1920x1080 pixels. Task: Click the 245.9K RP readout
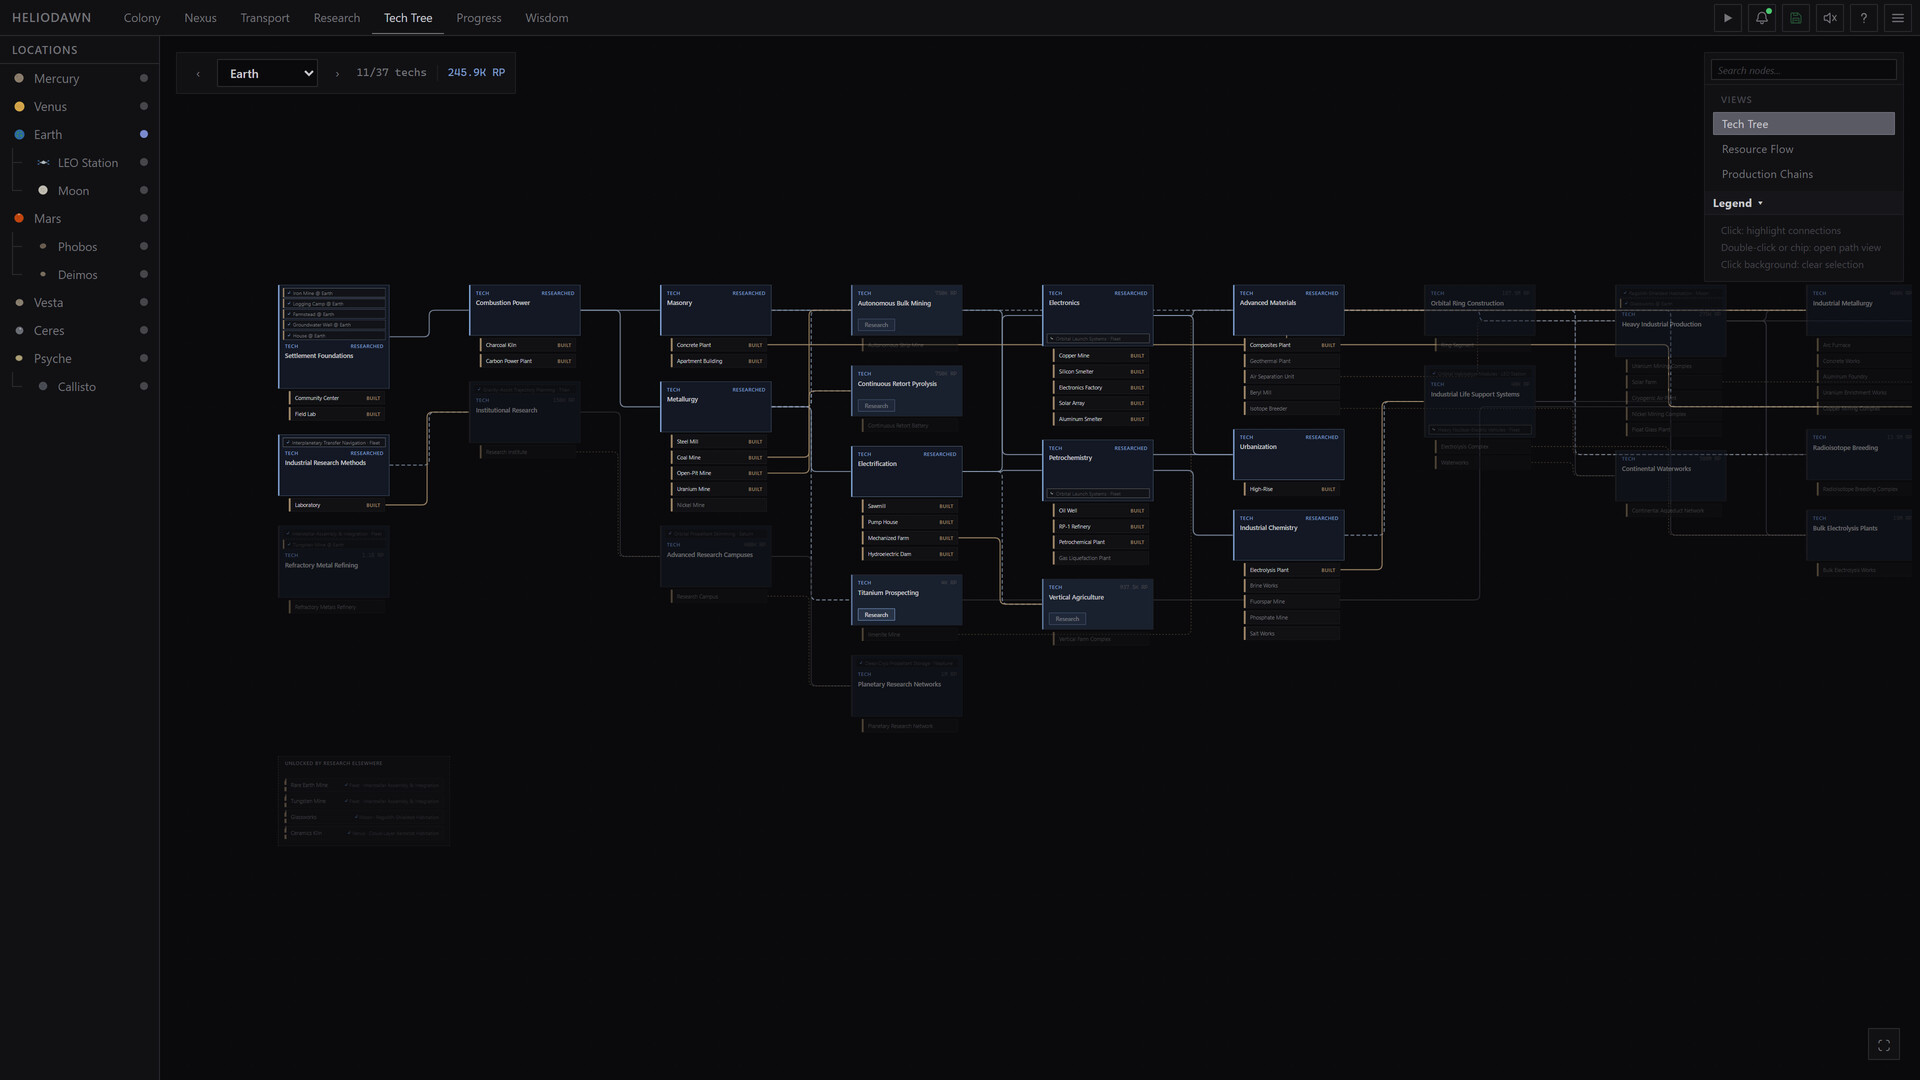pos(476,73)
